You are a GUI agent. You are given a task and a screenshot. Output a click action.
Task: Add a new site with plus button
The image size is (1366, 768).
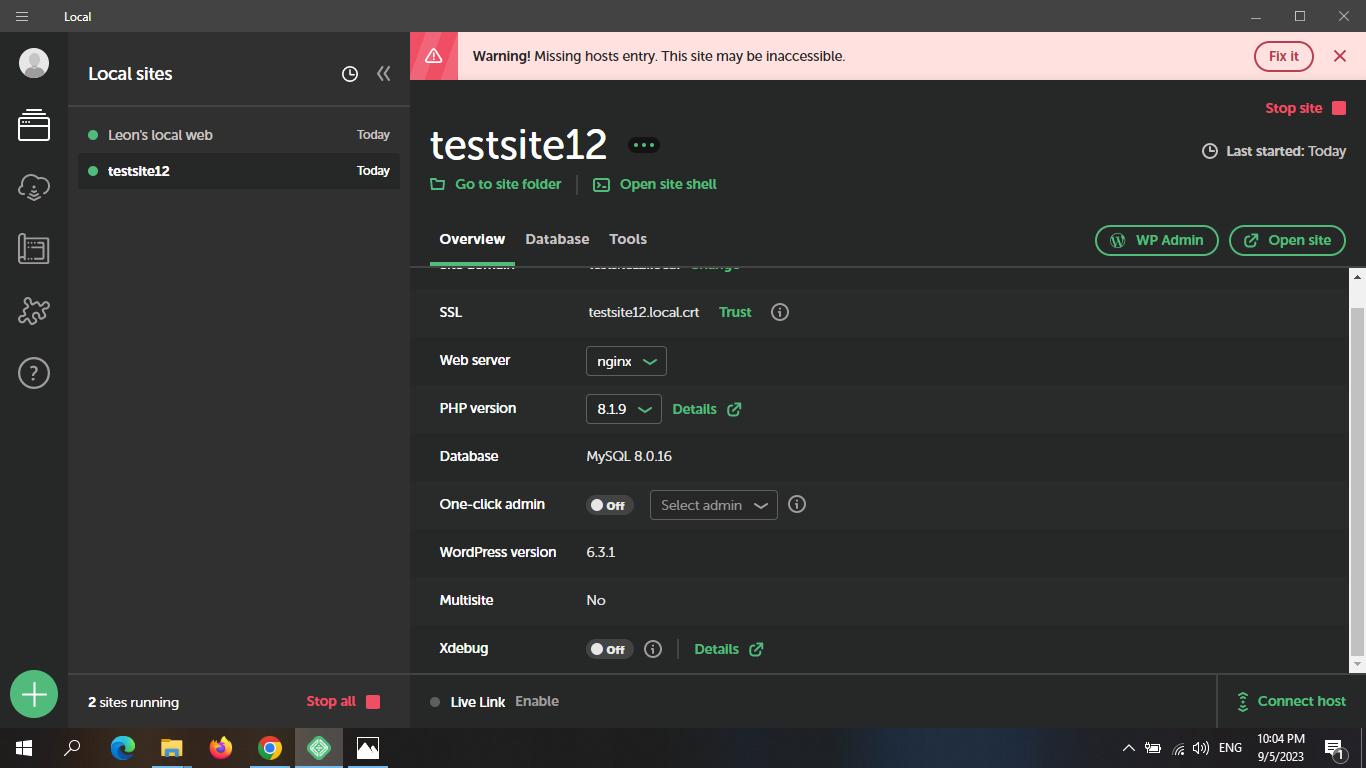click(x=34, y=694)
